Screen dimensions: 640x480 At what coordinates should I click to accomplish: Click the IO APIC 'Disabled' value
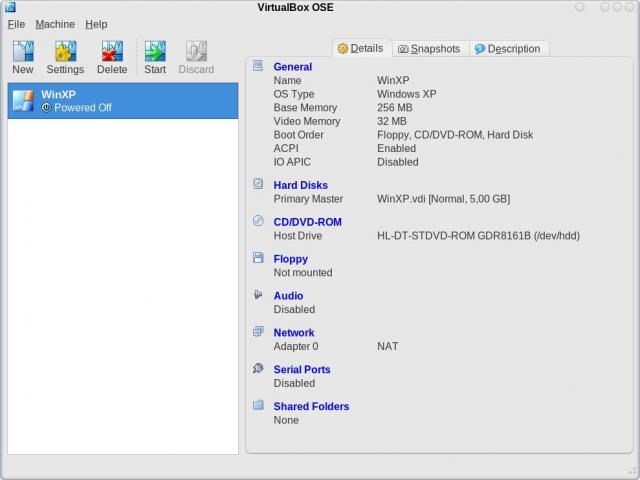398,162
